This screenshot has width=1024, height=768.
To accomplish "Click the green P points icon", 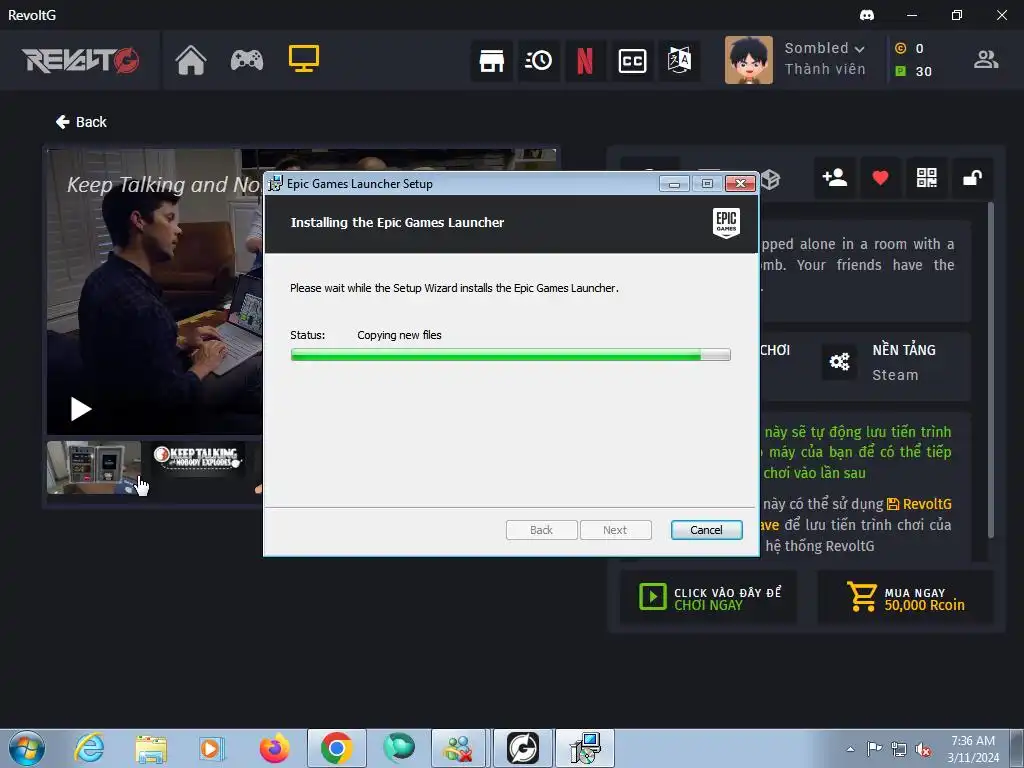I will tap(900, 71).
